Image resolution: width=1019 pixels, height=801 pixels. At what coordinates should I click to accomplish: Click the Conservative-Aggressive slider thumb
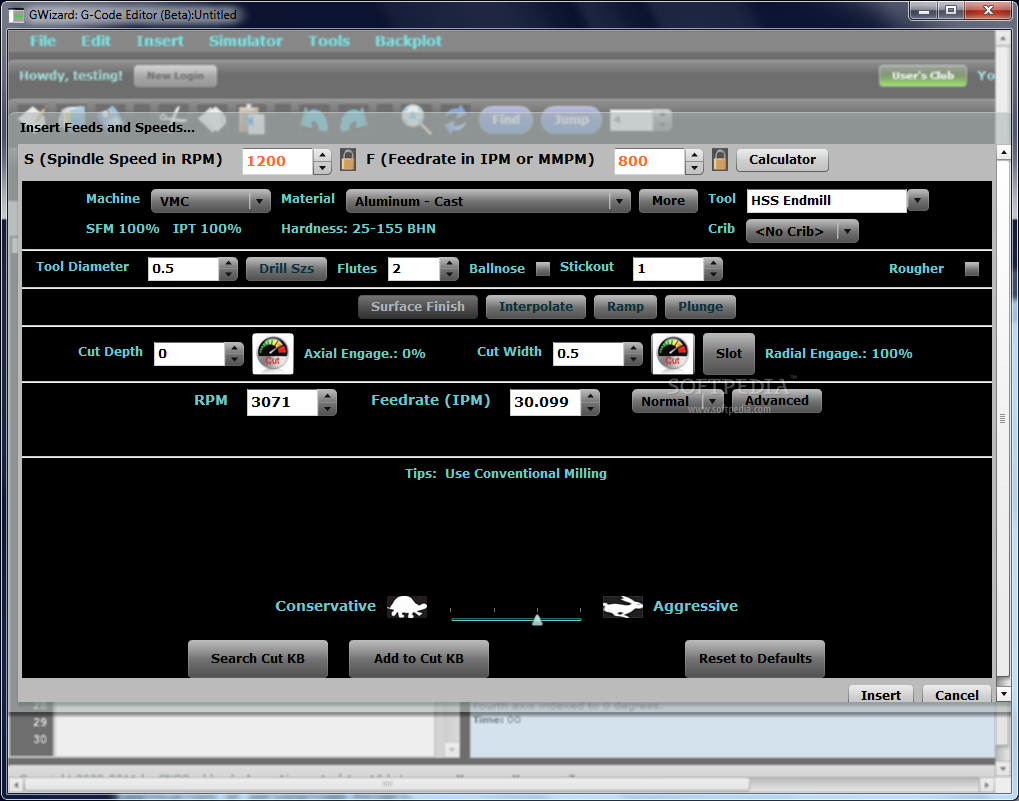pyautogui.click(x=537, y=620)
